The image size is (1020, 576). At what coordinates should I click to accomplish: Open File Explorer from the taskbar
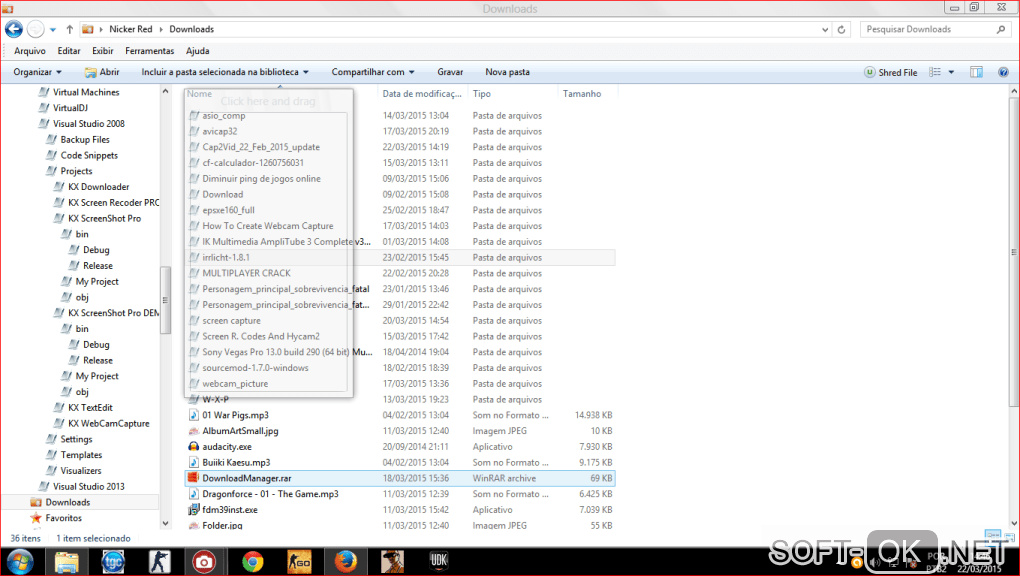click(x=66, y=562)
